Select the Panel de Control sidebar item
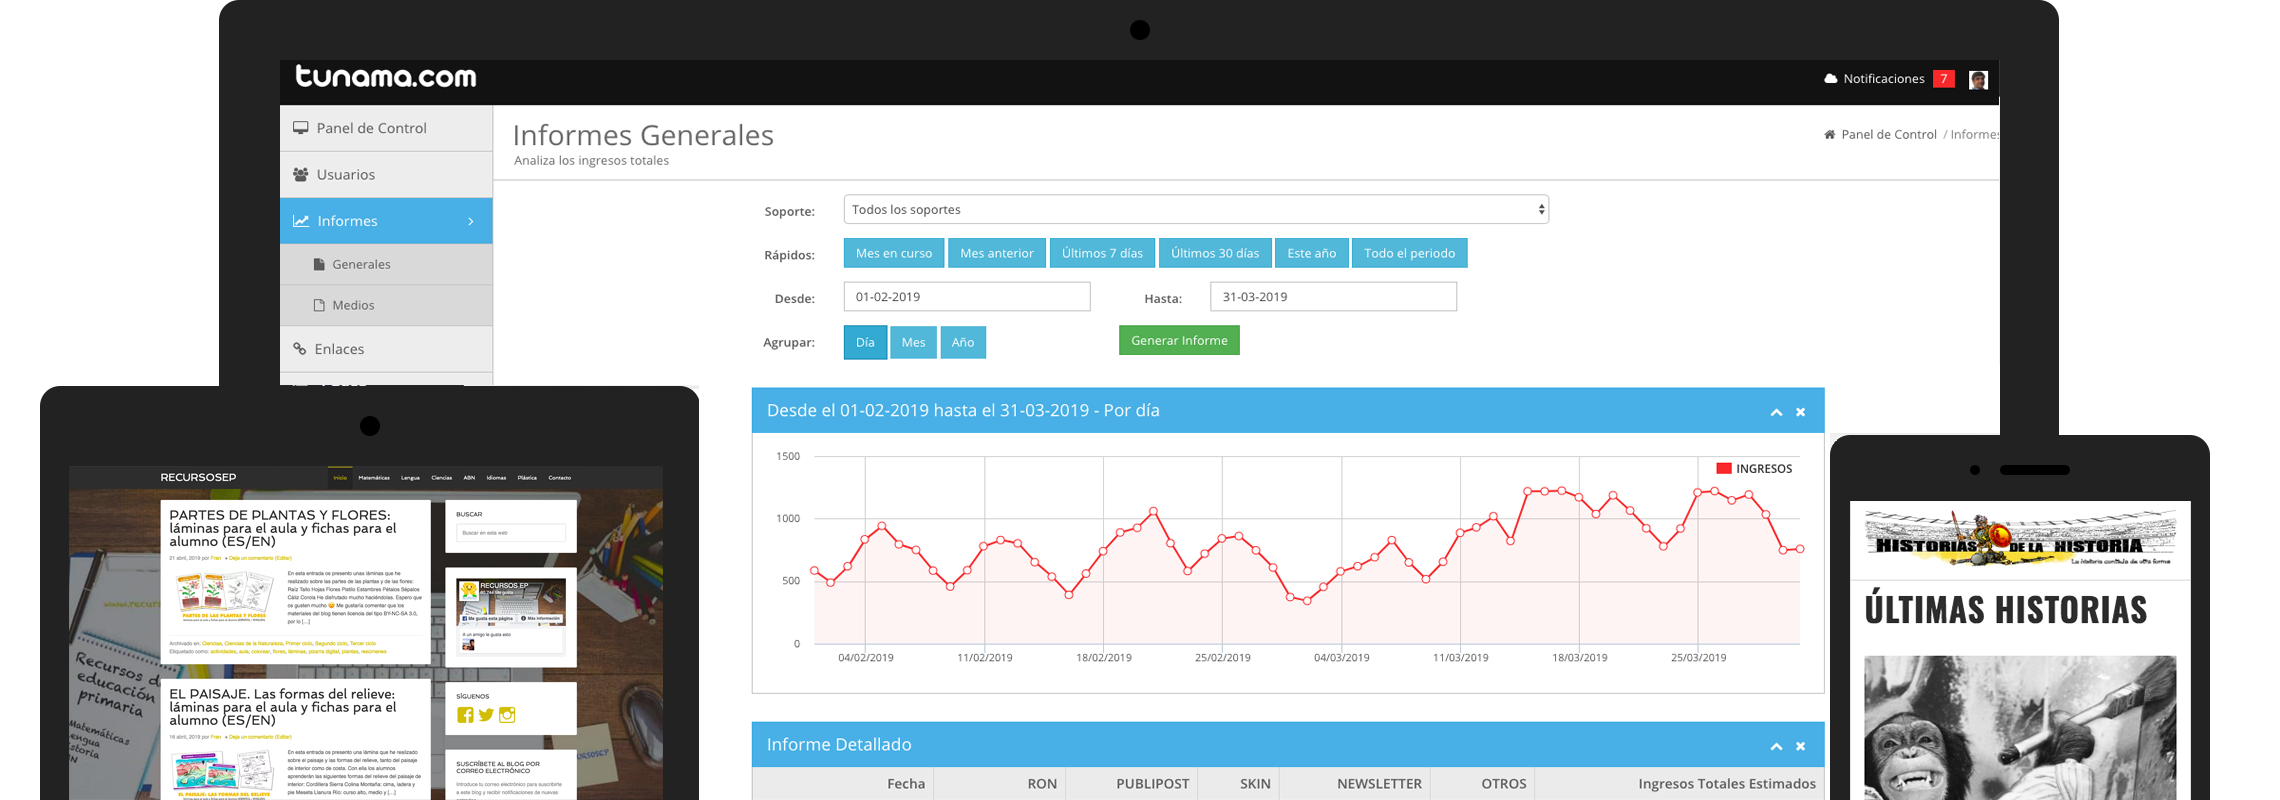This screenshot has width=2280, height=800. click(x=386, y=128)
